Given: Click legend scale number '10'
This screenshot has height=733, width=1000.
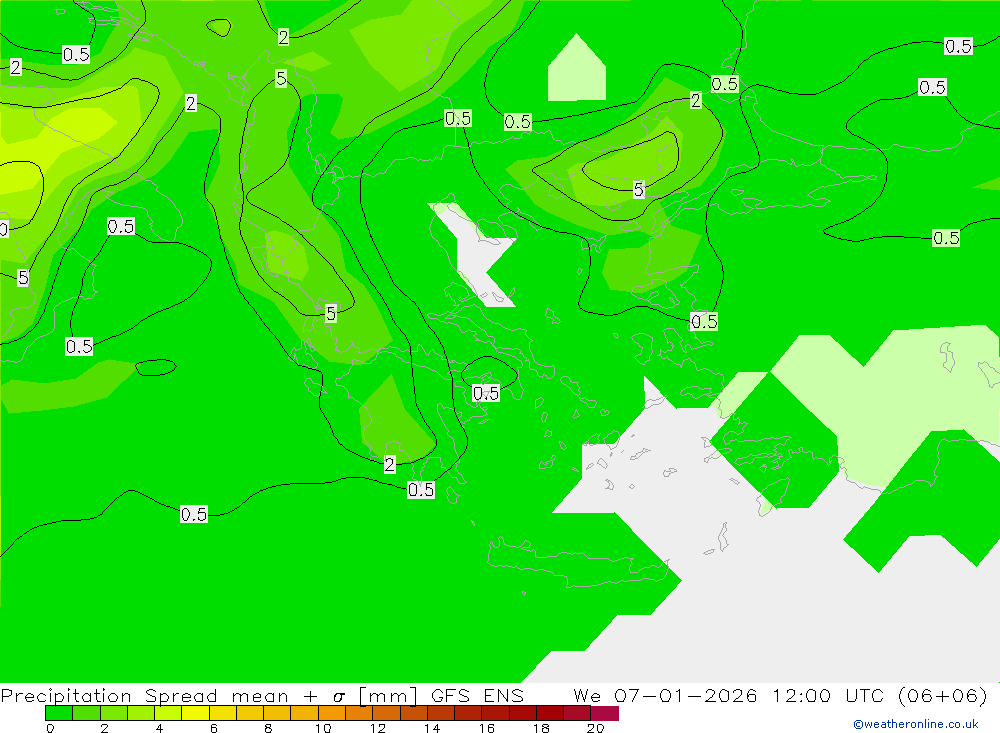Looking at the screenshot, I should [323, 728].
